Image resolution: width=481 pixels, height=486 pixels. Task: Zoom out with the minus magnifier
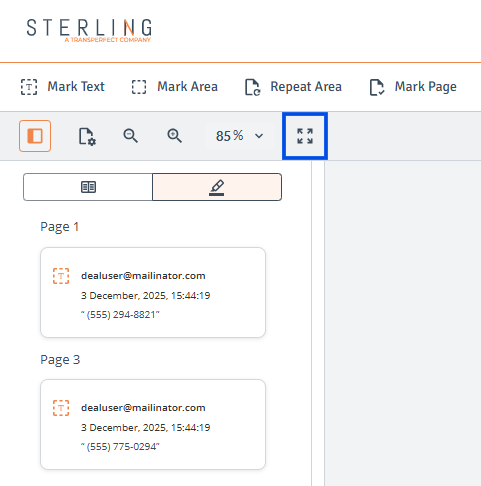[x=130, y=136]
